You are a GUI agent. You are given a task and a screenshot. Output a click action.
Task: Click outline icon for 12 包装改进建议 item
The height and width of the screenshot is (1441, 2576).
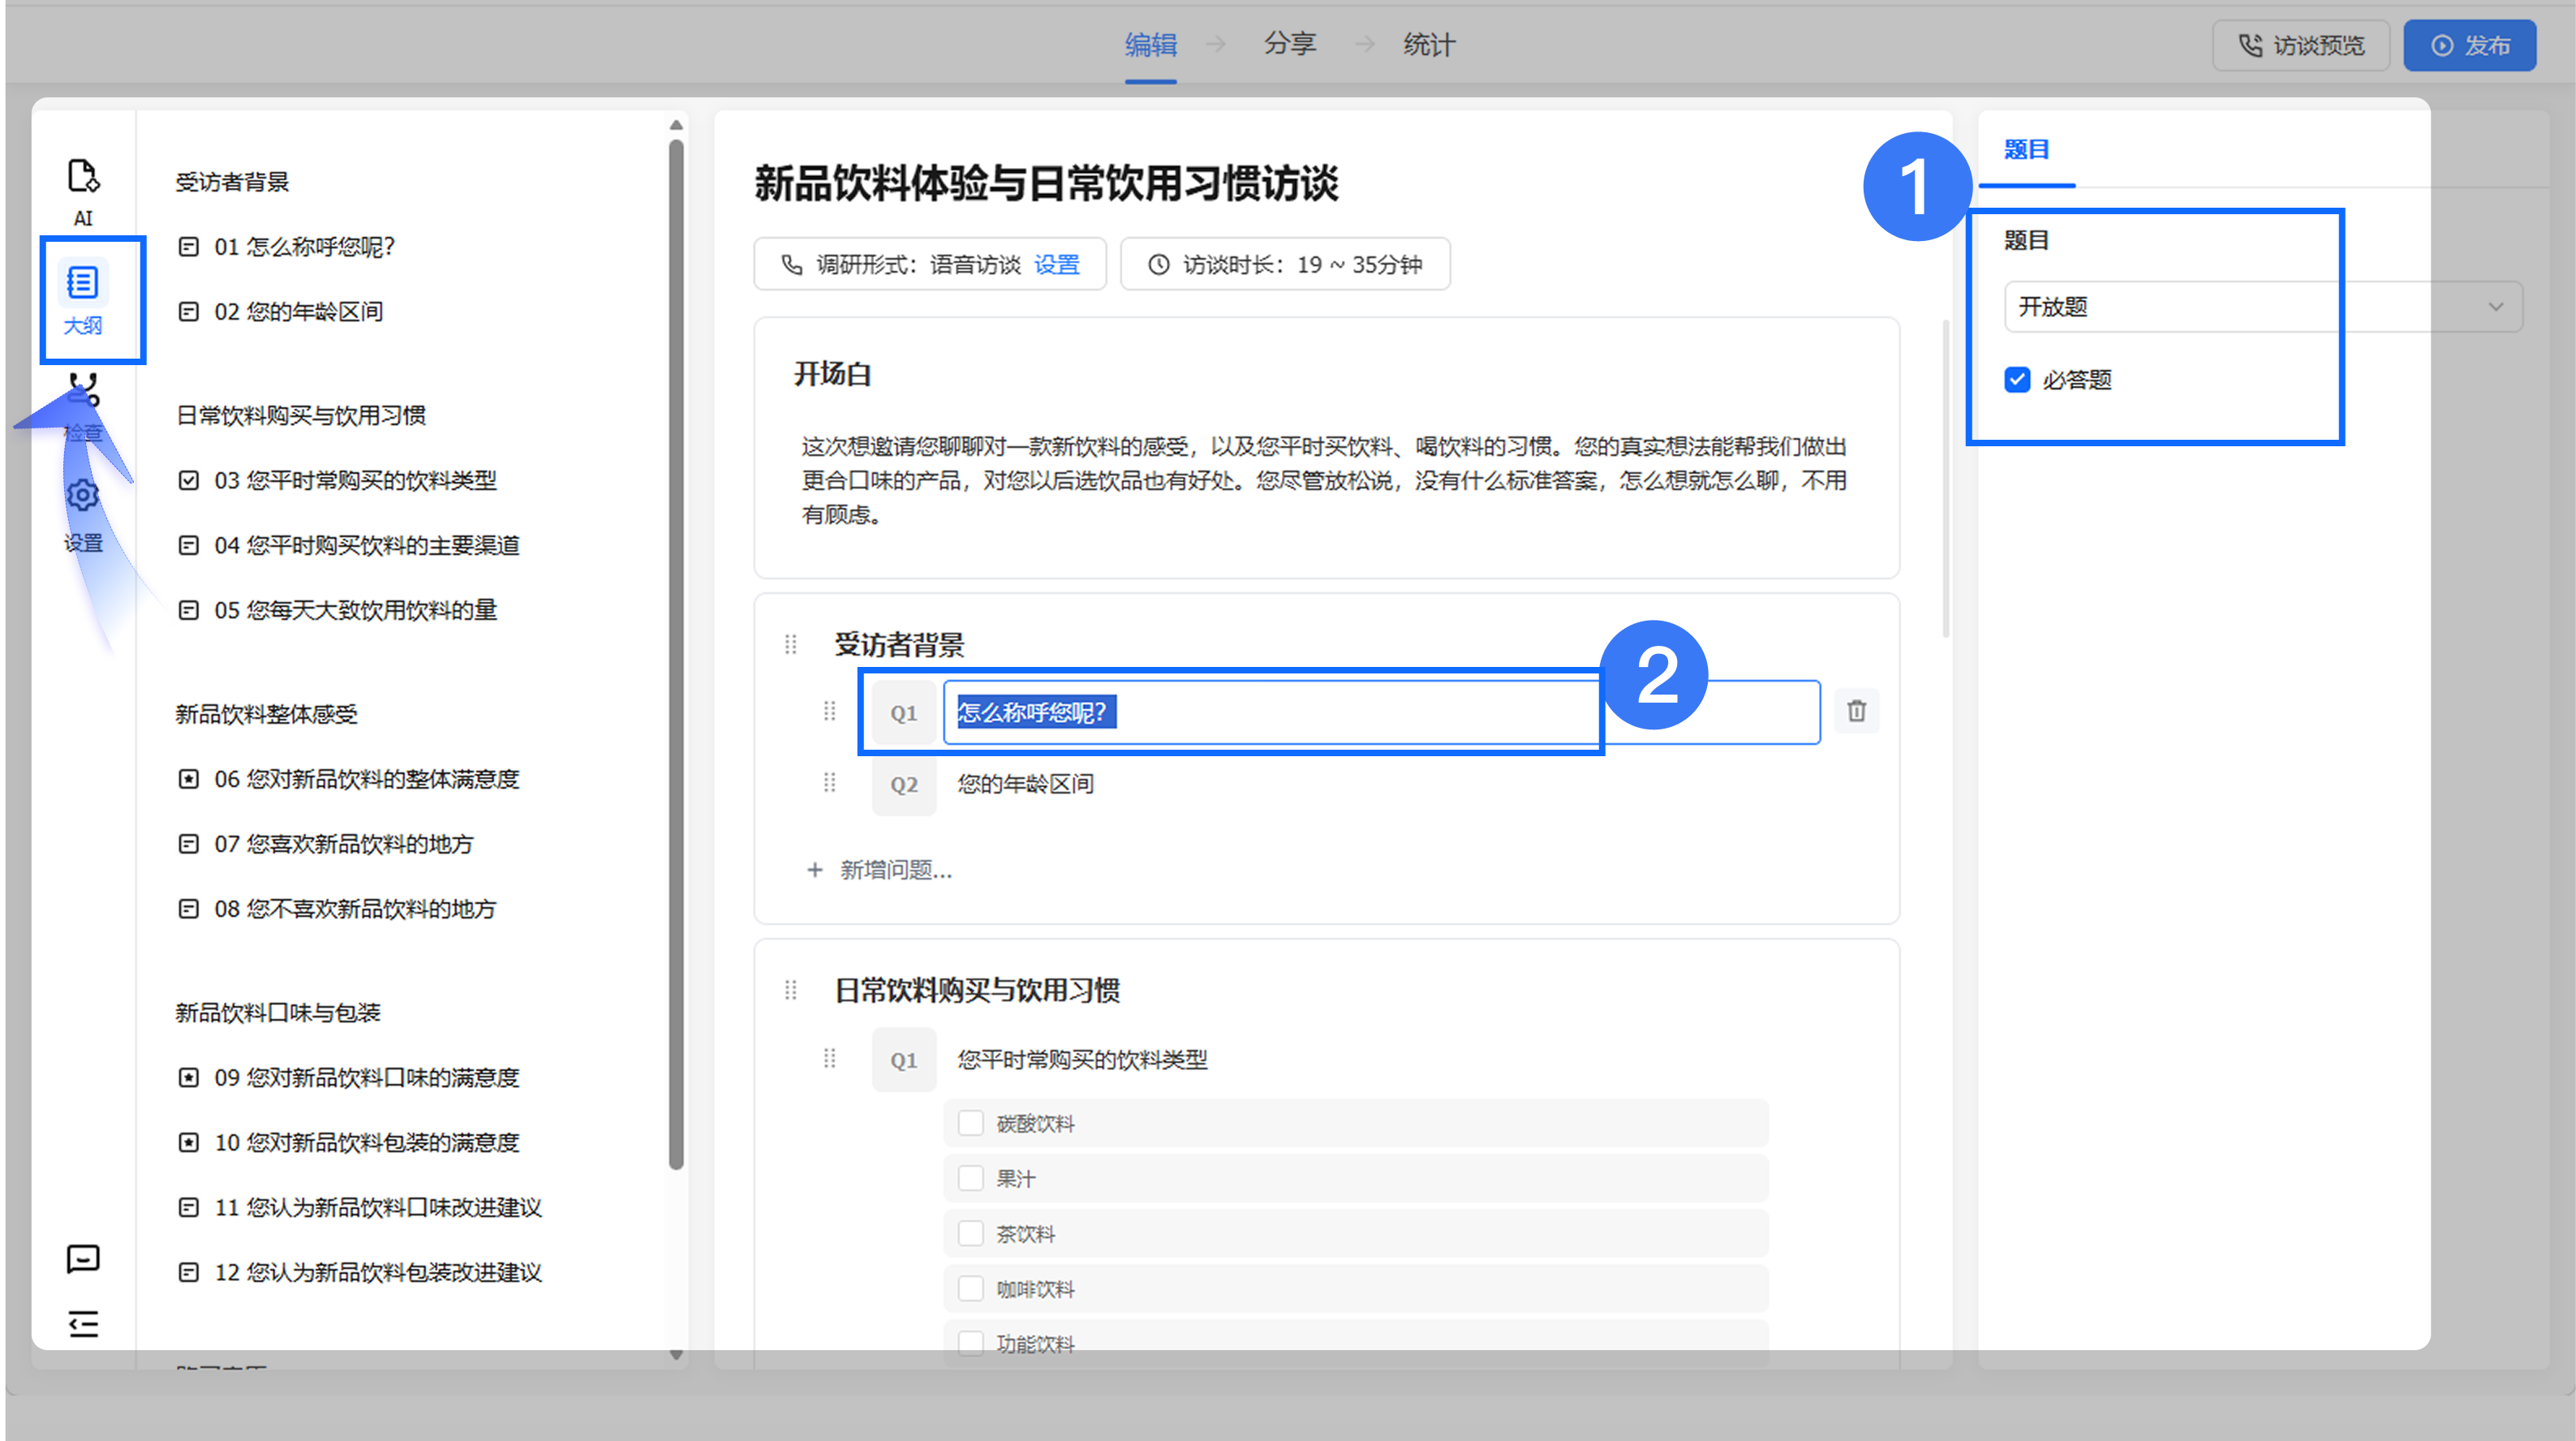tap(188, 1273)
